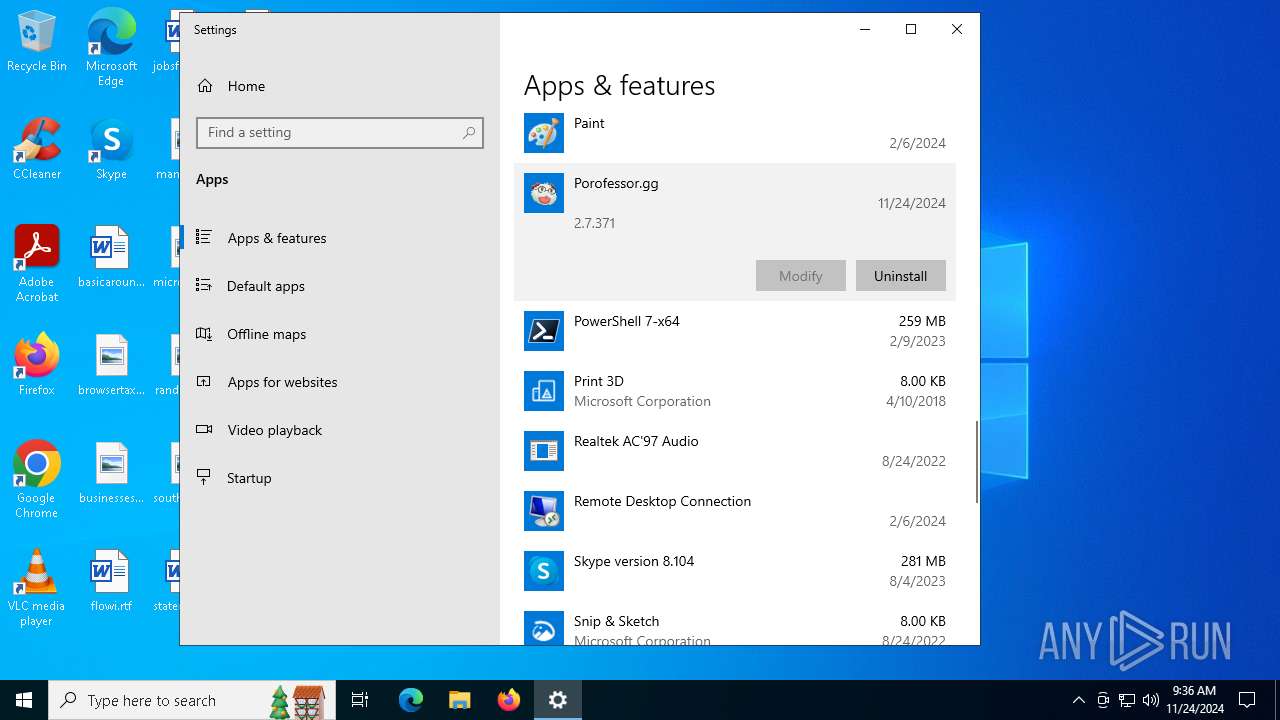Open Firefox from the taskbar
The width and height of the screenshot is (1280, 720).
[509, 700]
